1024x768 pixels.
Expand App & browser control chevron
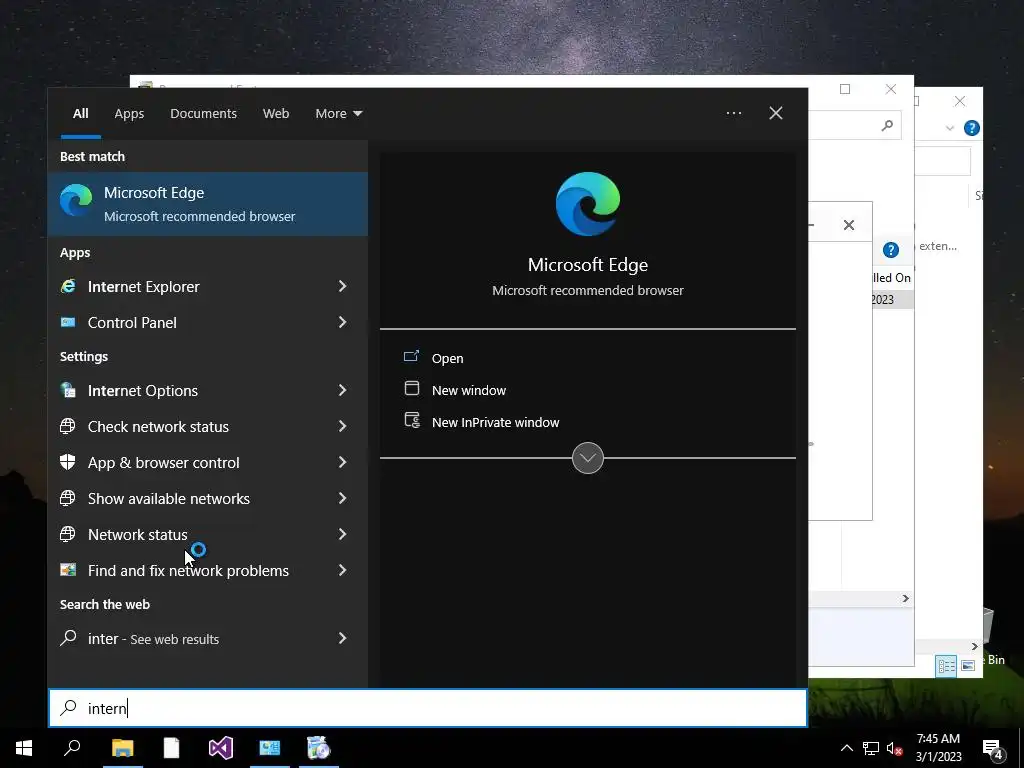click(342, 462)
